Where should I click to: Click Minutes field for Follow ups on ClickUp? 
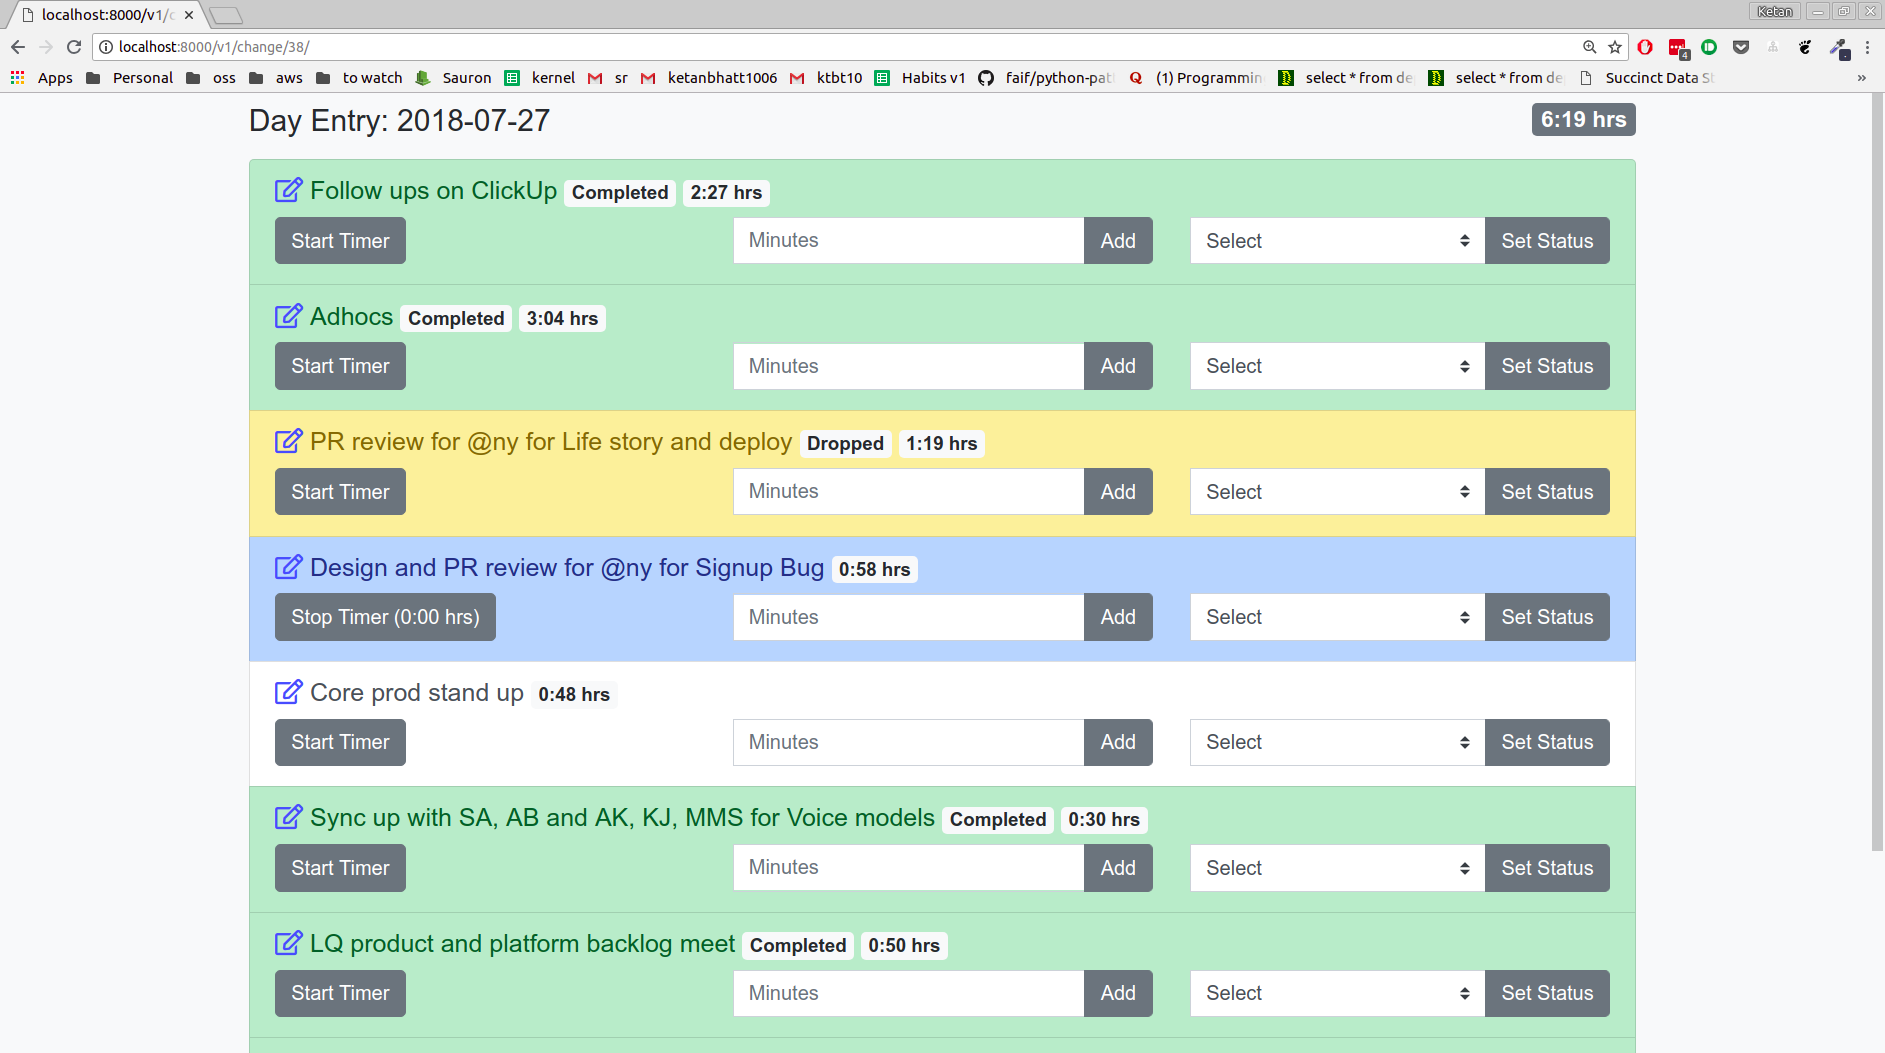(x=908, y=241)
